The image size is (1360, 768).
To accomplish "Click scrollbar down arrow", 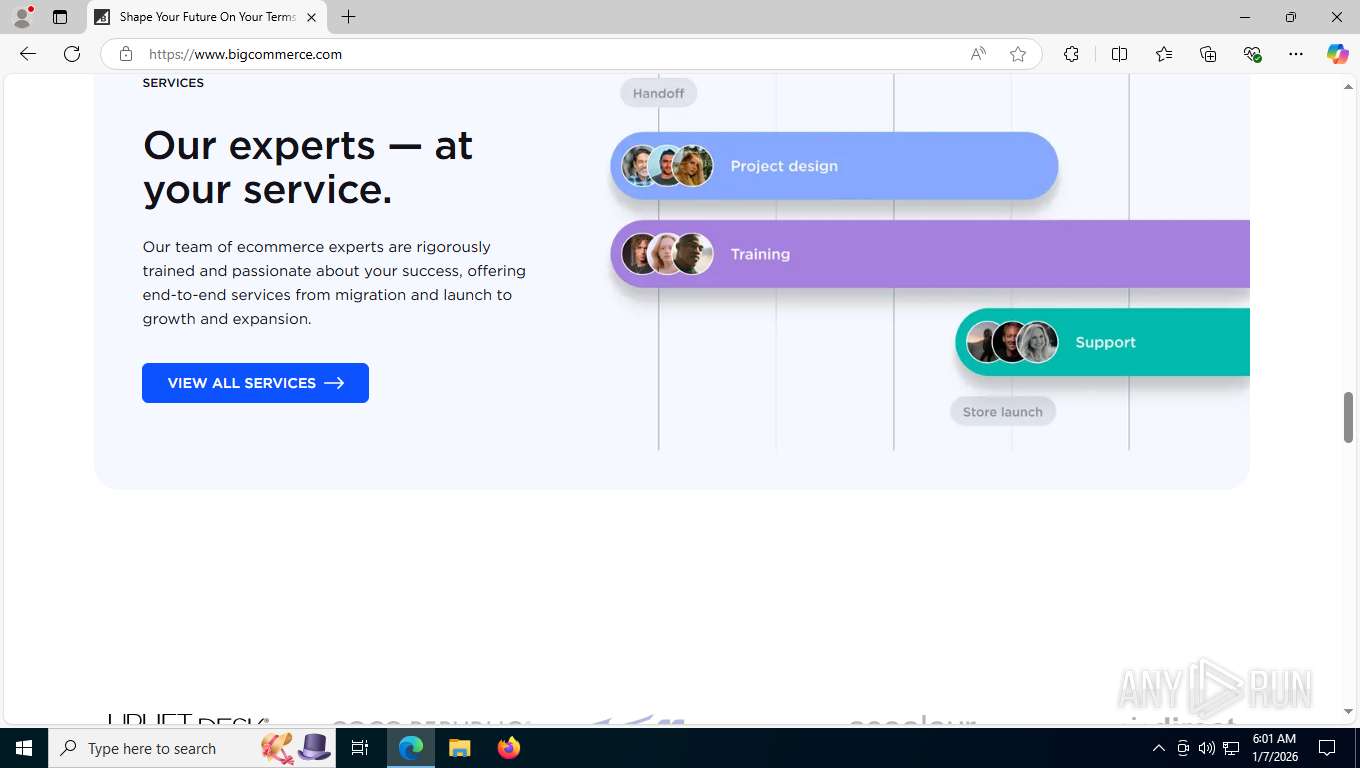I will click(1348, 712).
